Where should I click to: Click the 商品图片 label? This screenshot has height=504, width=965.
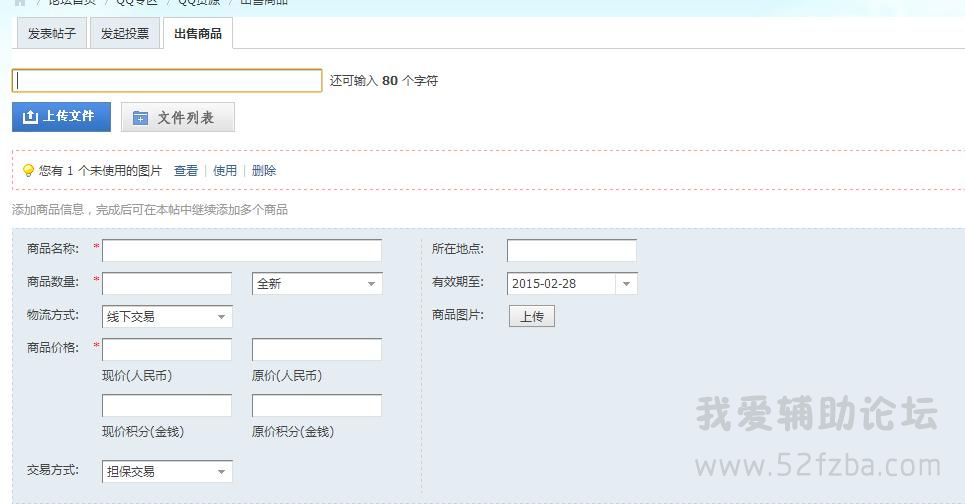(458, 315)
